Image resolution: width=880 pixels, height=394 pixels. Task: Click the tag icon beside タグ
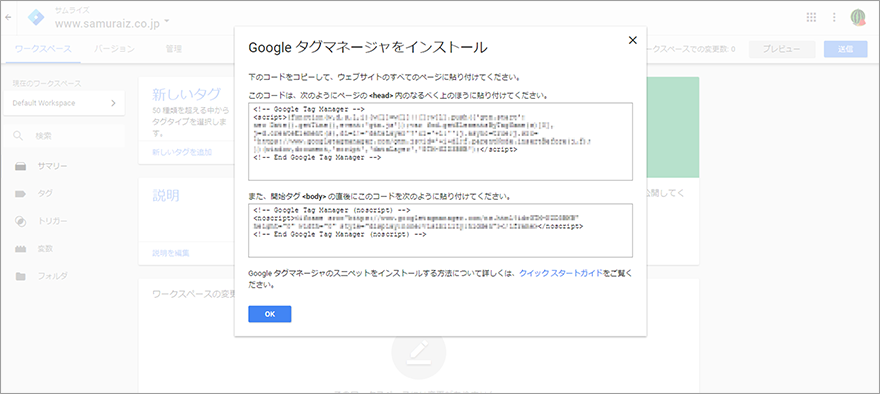21,194
